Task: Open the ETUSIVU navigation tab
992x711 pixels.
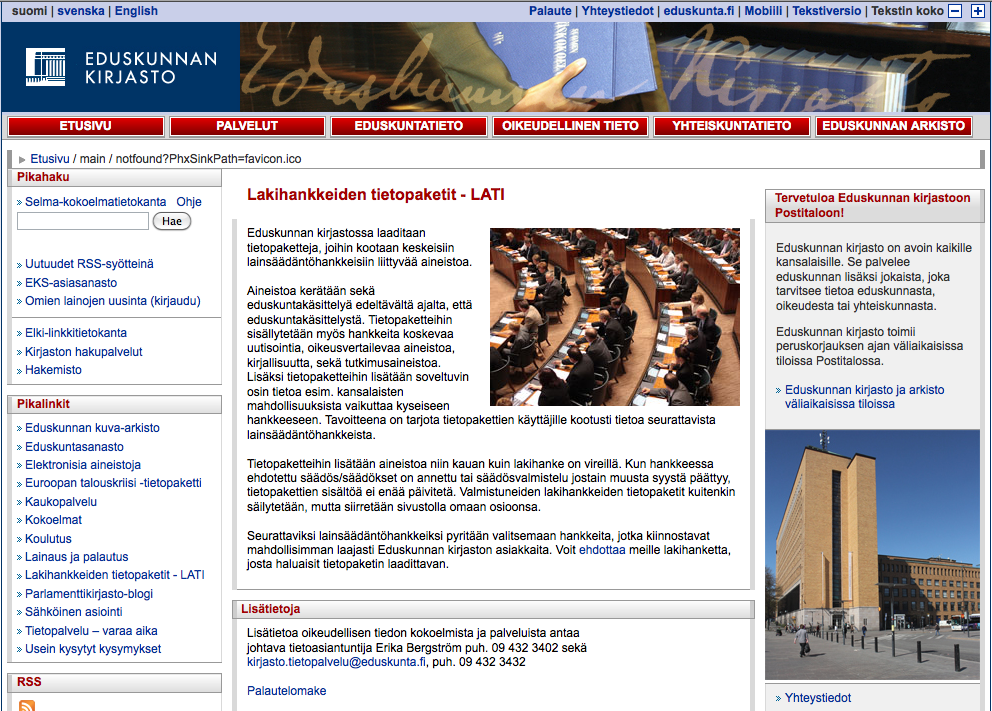Action: (x=85, y=126)
